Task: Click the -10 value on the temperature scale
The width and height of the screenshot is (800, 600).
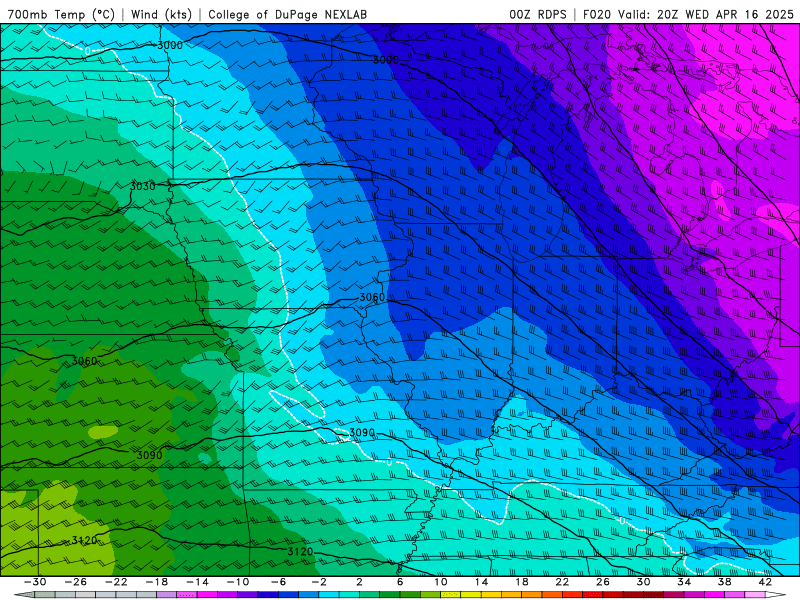Action: coord(238,582)
